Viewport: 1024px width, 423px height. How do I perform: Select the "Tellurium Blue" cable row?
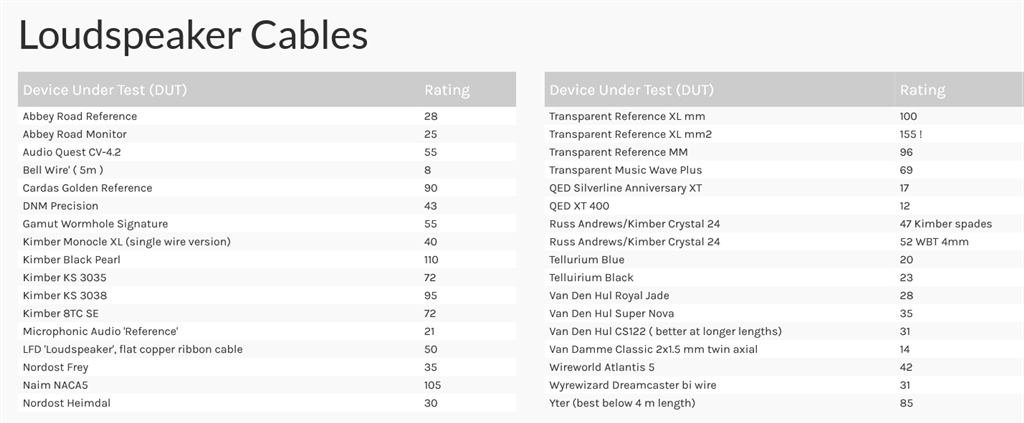tap(586, 260)
